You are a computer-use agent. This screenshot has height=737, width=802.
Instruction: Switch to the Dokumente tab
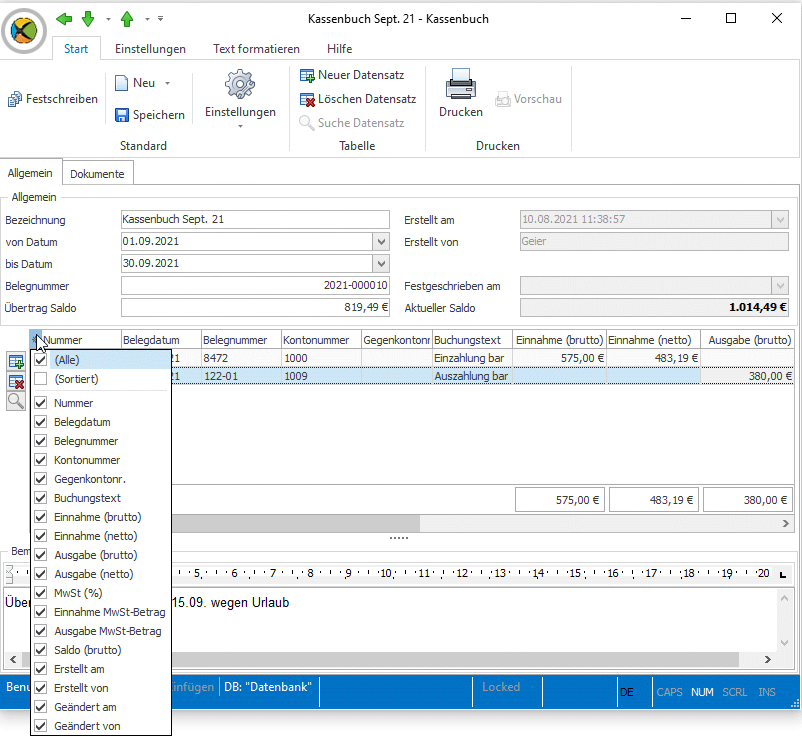click(x=97, y=174)
